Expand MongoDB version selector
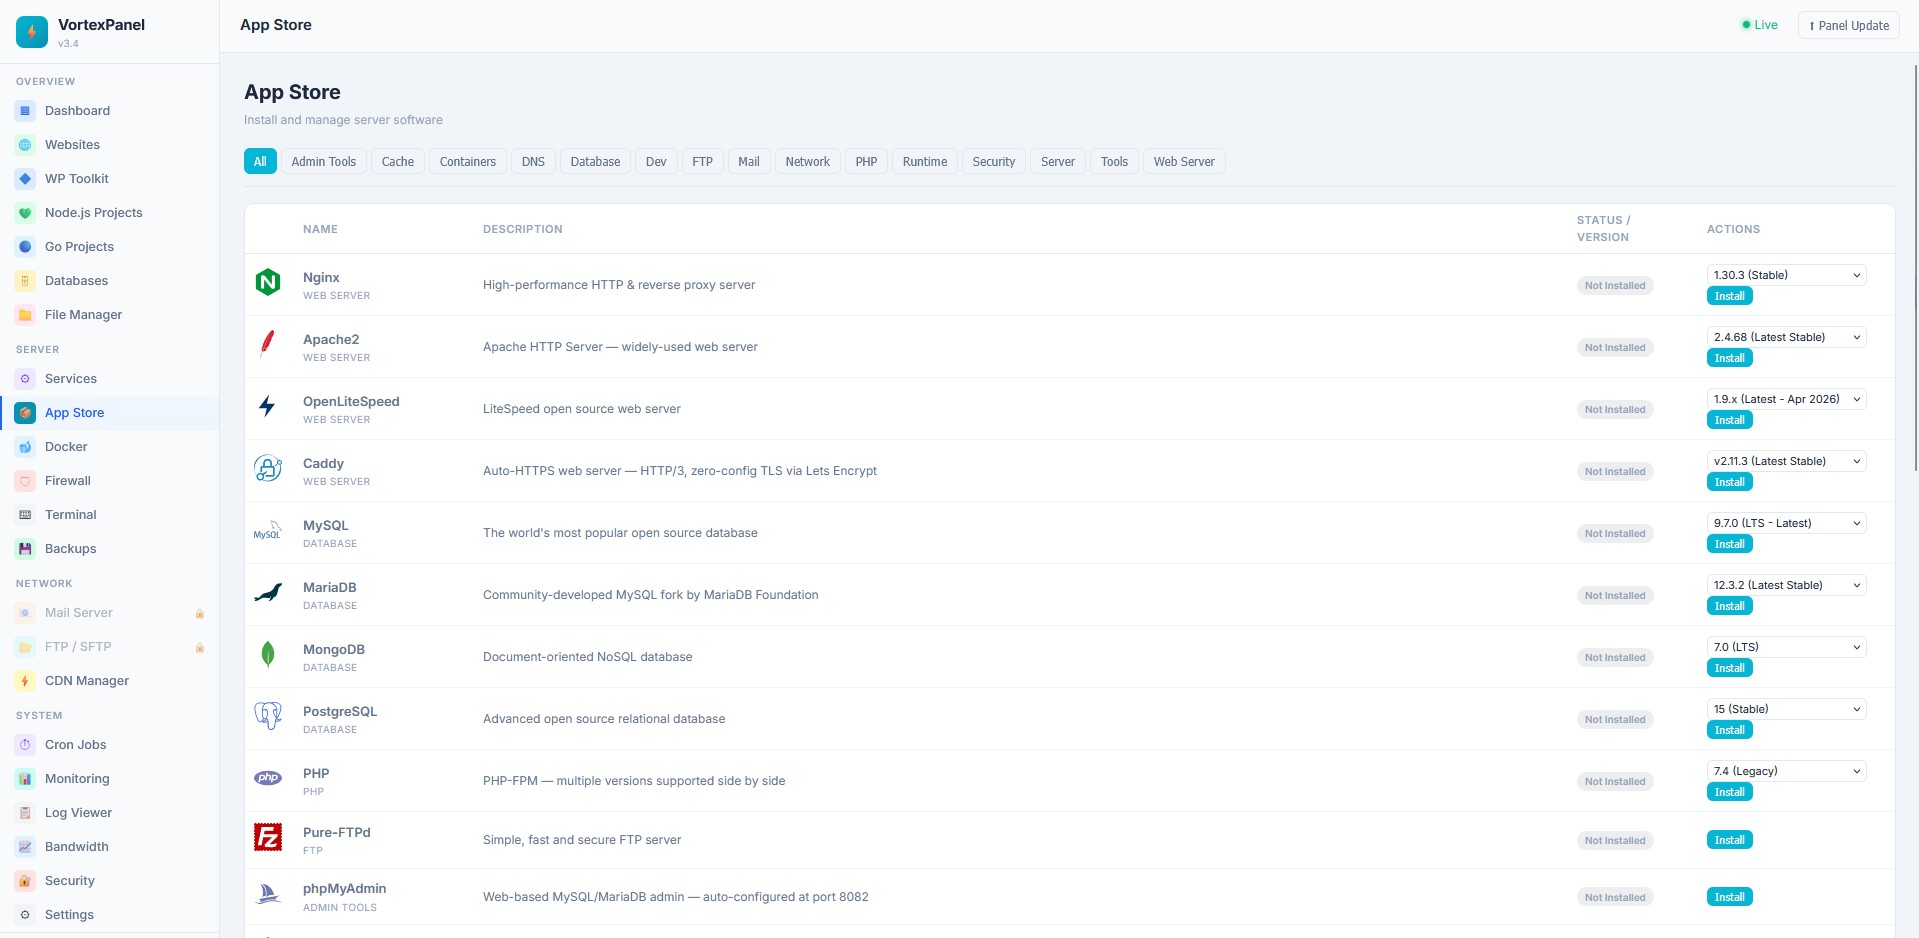1919x938 pixels. tap(1786, 647)
